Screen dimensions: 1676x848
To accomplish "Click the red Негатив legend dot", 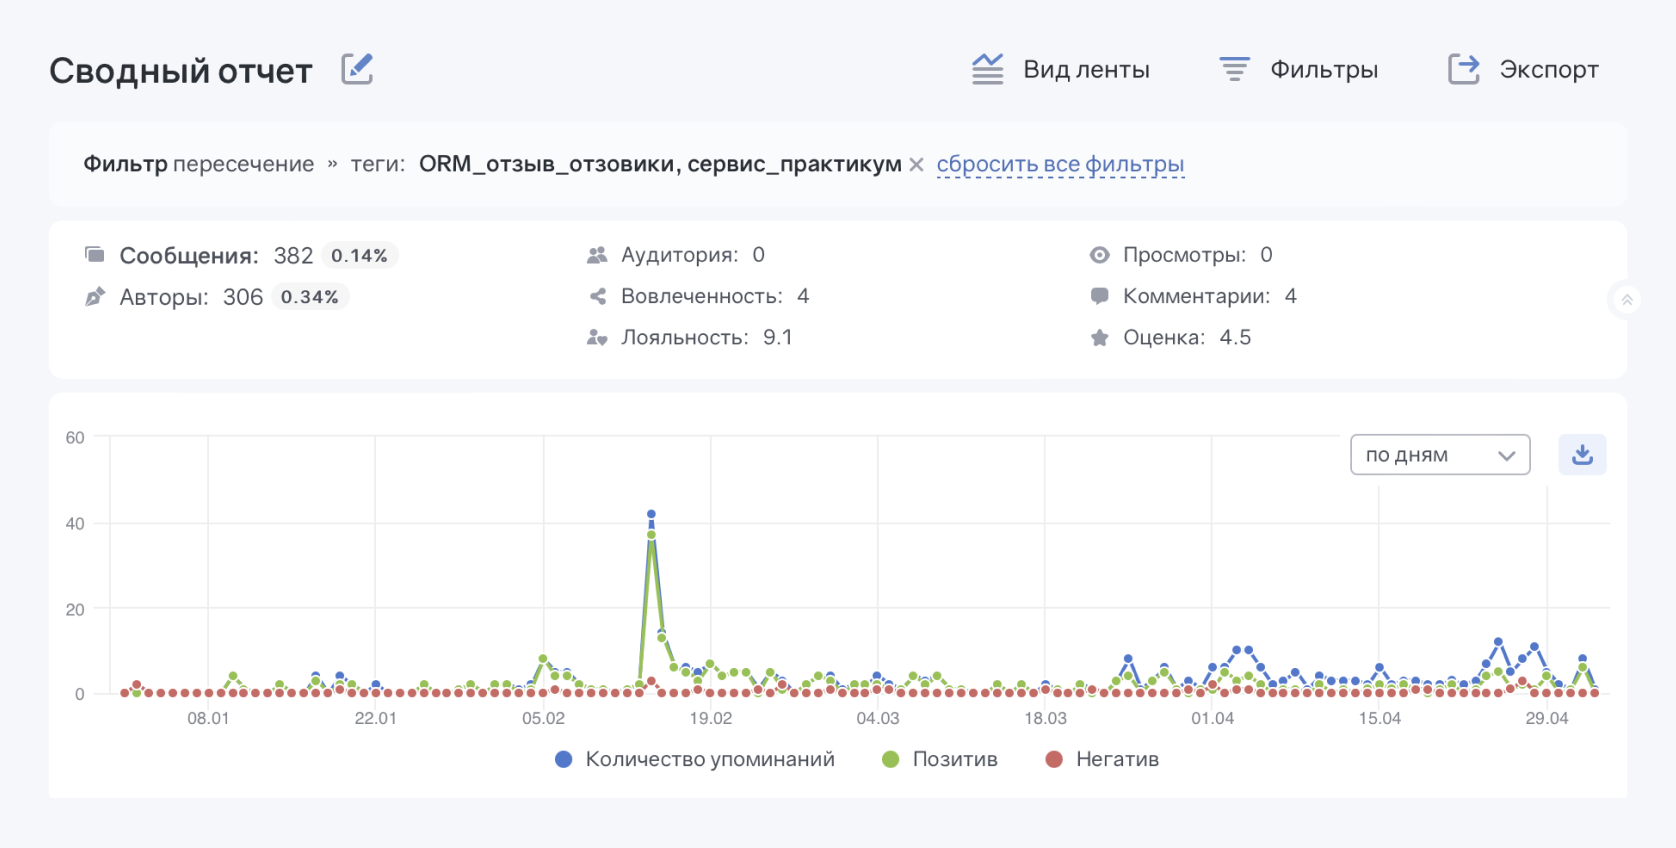I will click(x=1053, y=759).
